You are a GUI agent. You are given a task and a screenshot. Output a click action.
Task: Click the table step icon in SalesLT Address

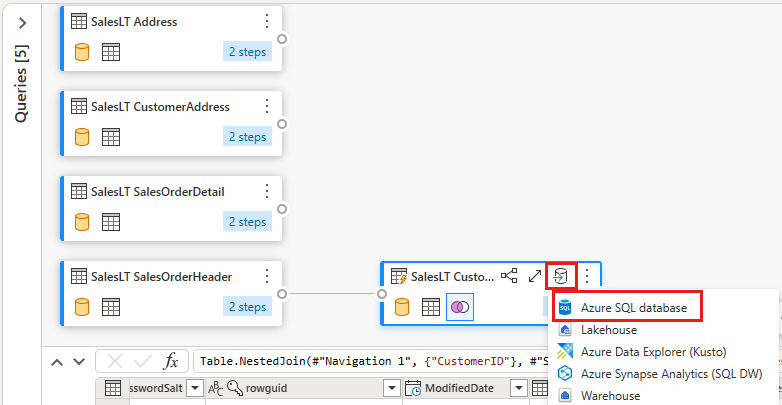pyautogui.click(x=111, y=52)
